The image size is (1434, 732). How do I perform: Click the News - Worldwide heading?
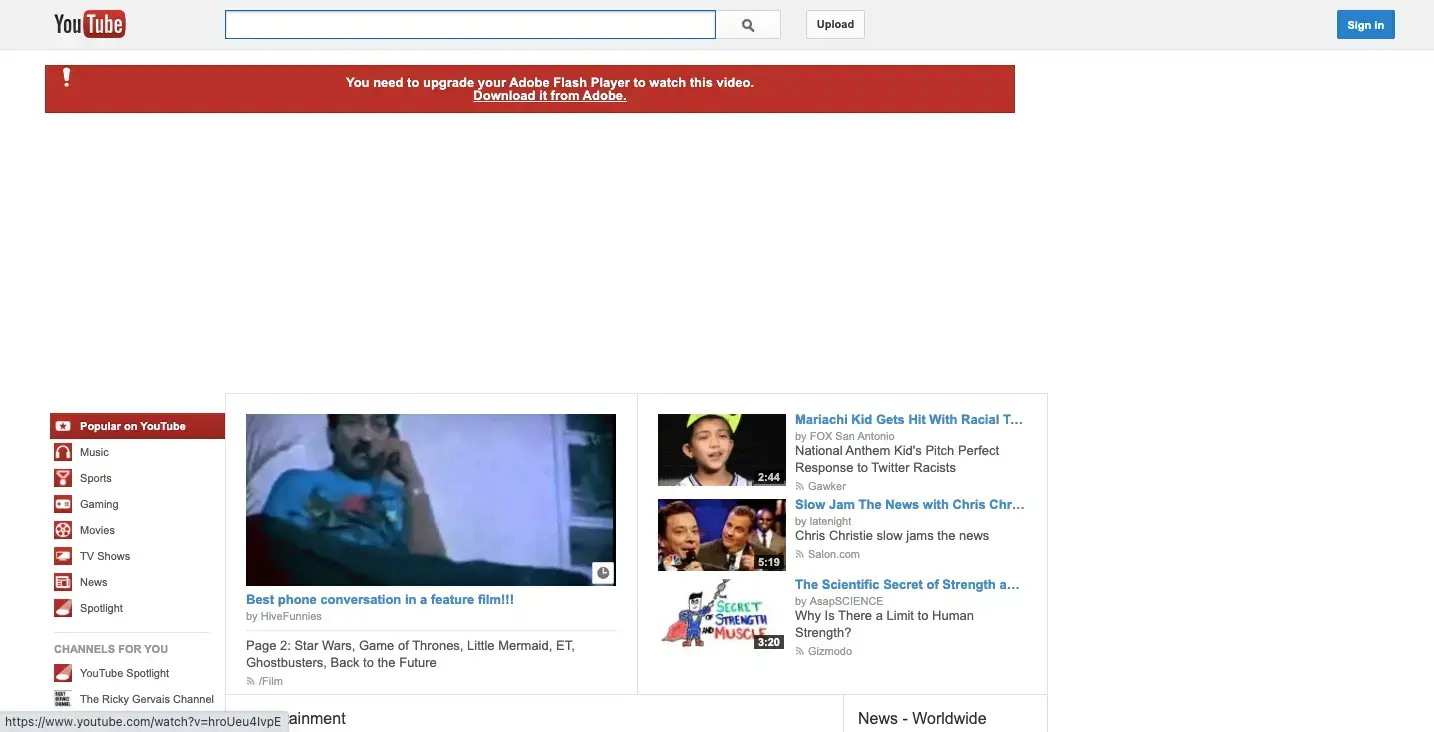[x=922, y=718]
